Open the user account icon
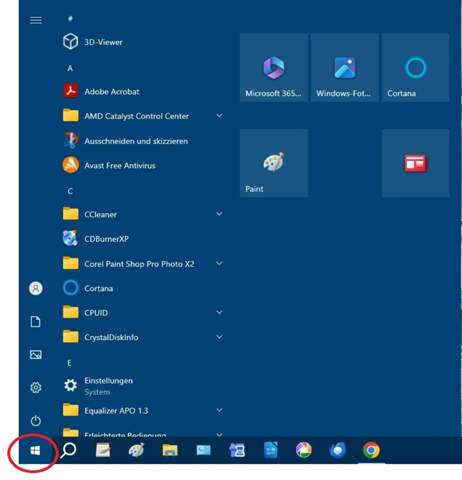The image size is (462, 480). click(36, 288)
